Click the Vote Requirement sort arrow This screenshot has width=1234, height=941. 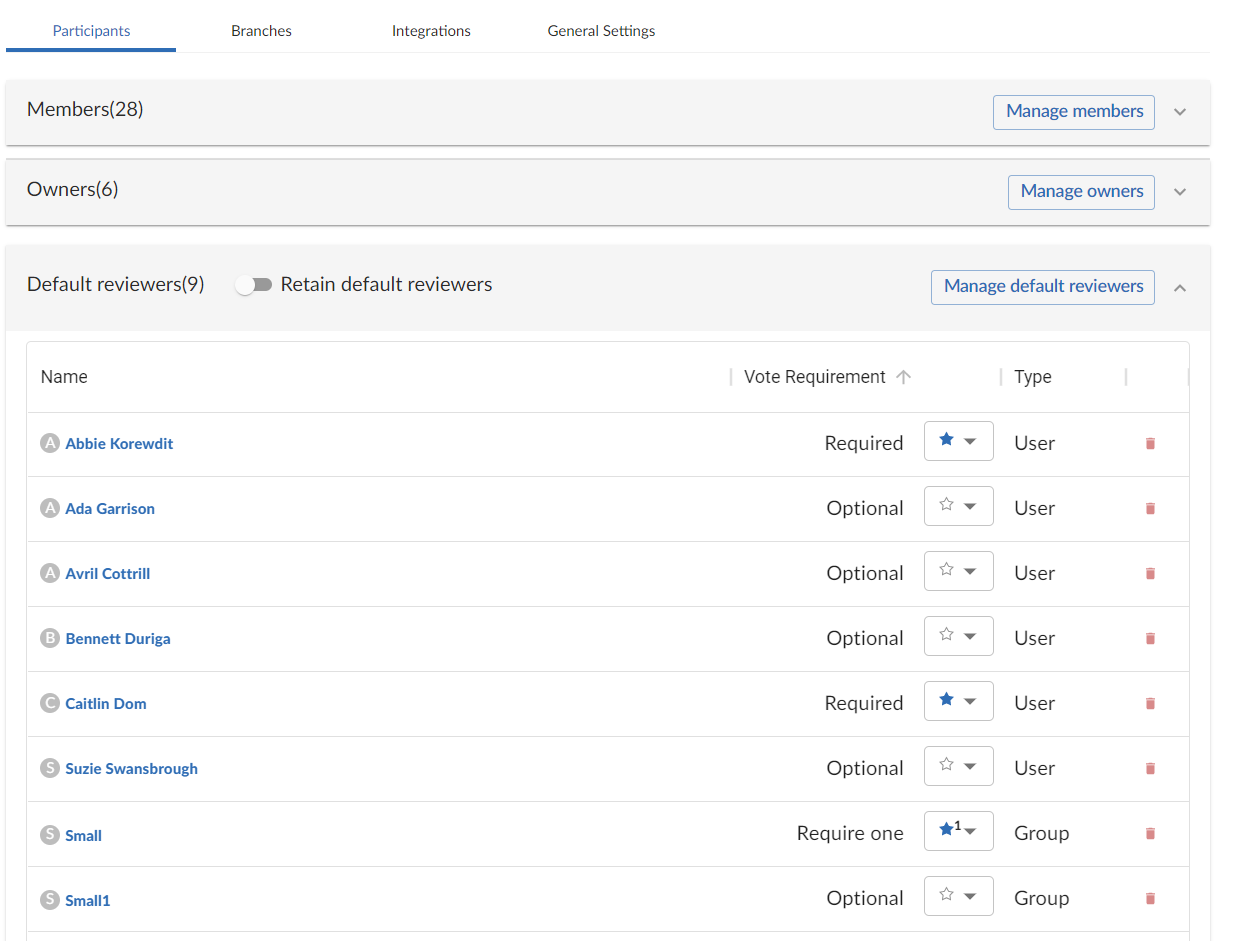tap(904, 377)
